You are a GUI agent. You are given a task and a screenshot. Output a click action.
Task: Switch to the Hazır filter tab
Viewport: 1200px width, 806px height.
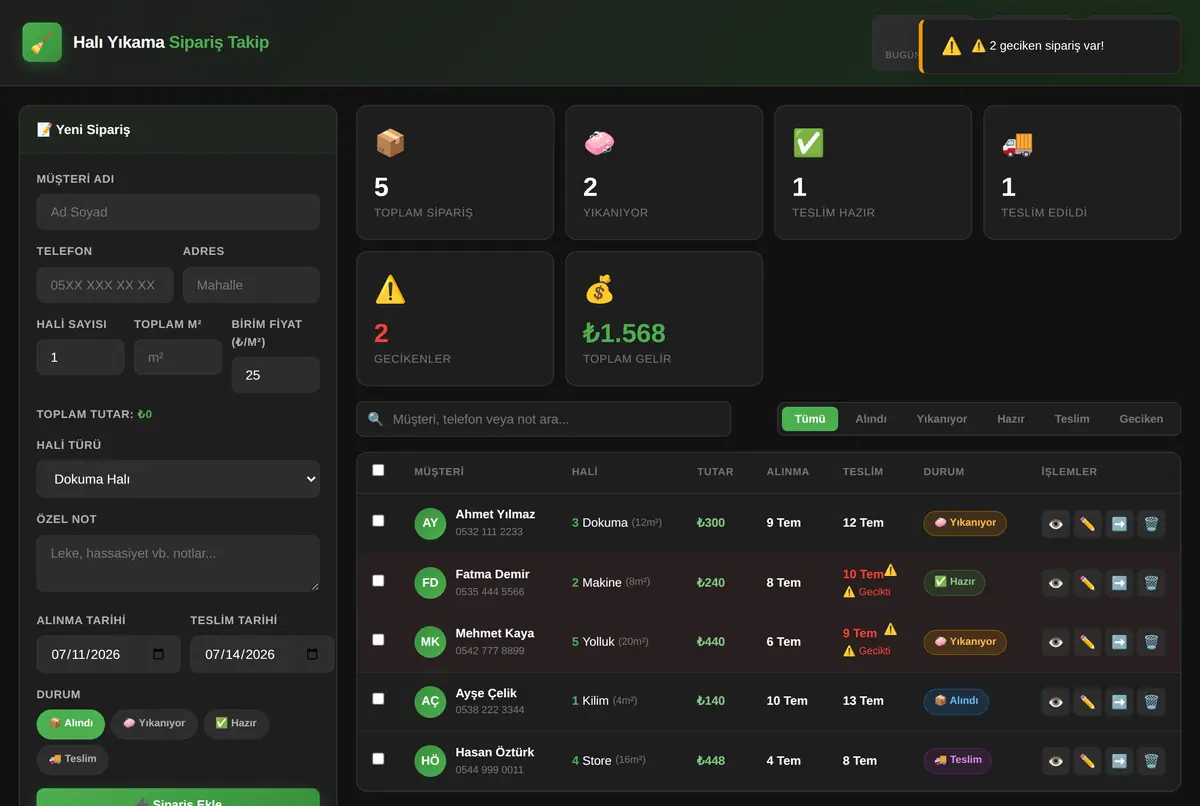1011,419
